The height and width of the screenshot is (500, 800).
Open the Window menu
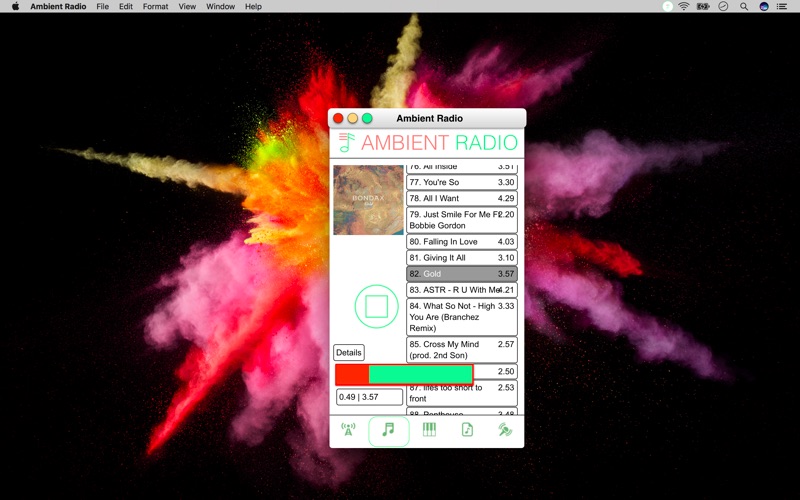[x=220, y=7]
